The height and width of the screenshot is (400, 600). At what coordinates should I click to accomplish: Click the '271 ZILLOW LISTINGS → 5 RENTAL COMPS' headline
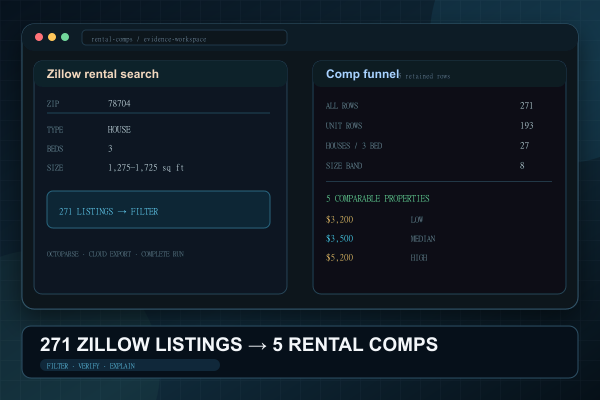[239, 344]
